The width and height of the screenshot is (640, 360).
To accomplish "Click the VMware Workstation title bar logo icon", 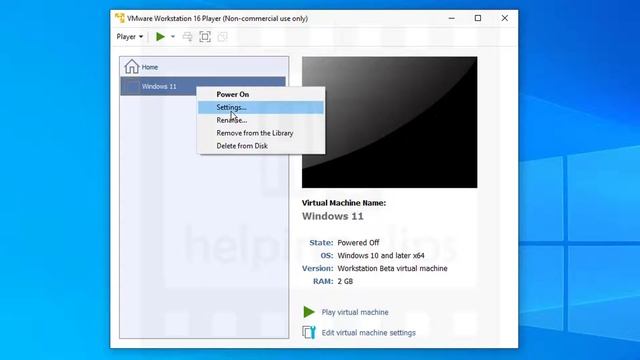I will [120, 18].
